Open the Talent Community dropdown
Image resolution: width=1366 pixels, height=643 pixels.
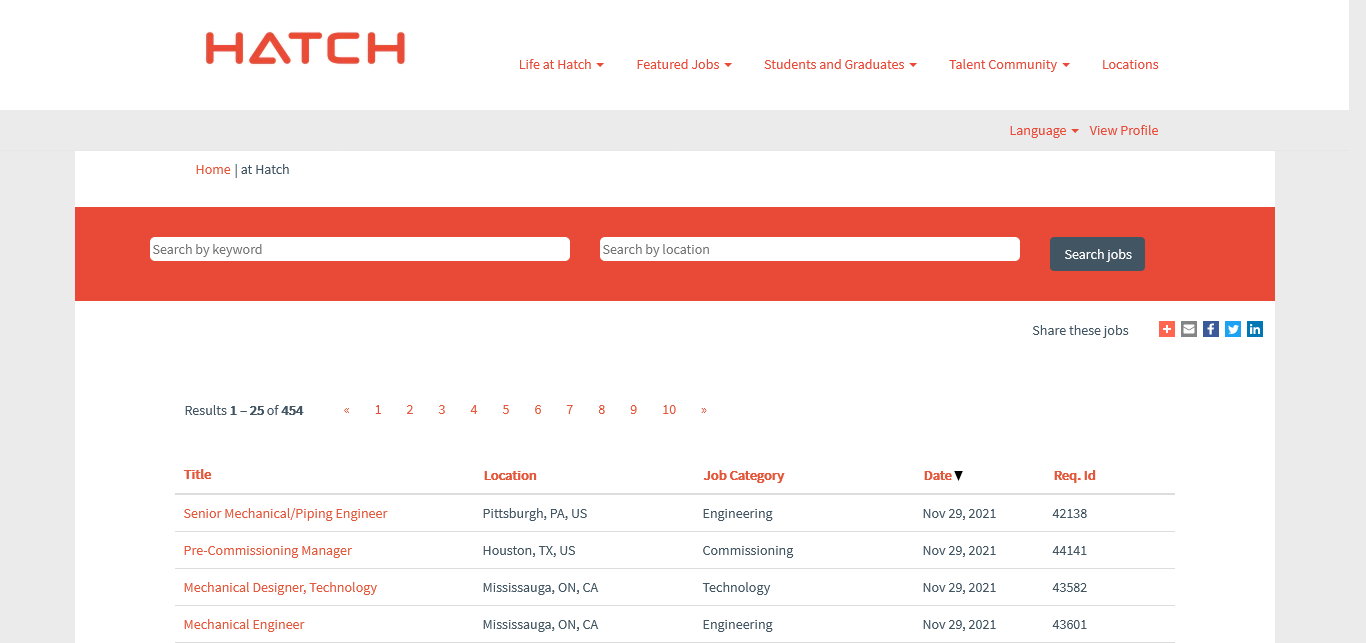(1009, 65)
